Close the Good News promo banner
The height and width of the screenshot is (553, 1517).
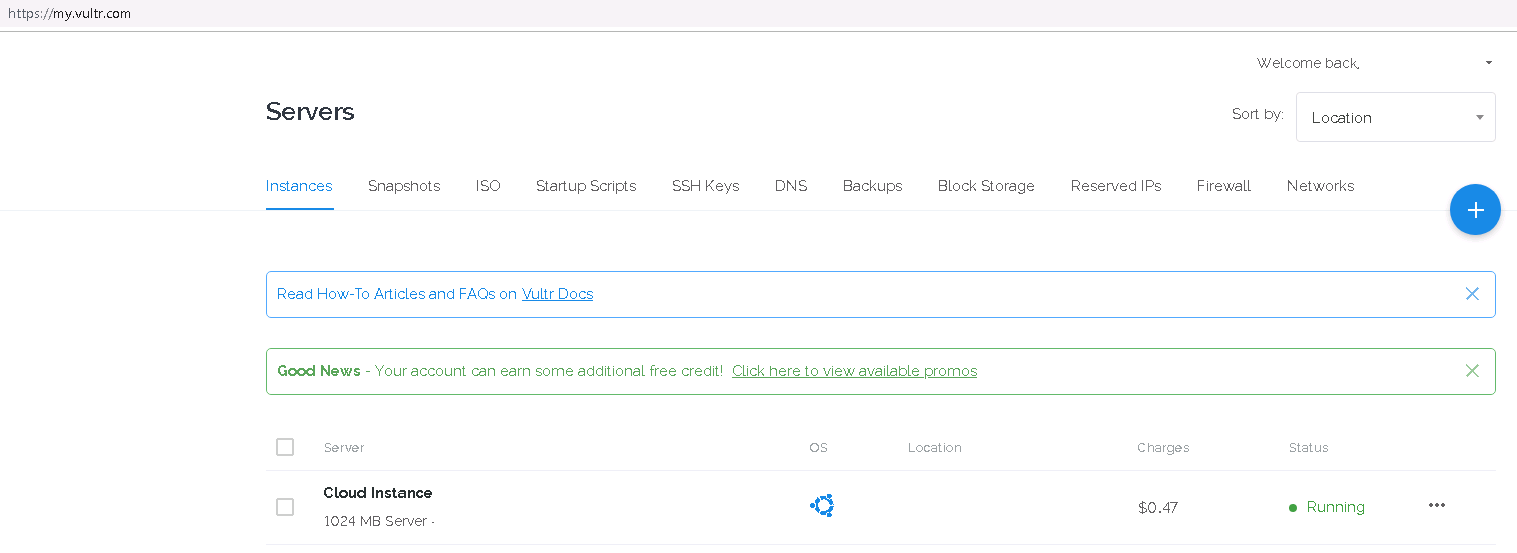tap(1472, 371)
